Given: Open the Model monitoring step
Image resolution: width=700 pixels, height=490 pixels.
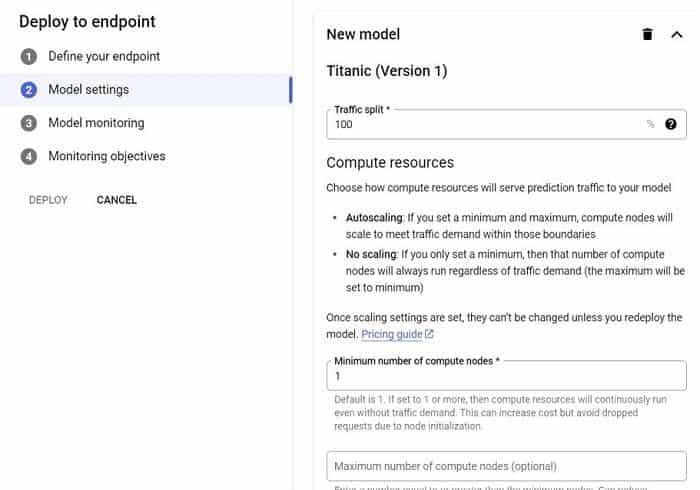Looking at the screenshot, I should pyautogui.click(x=96, y=123).
